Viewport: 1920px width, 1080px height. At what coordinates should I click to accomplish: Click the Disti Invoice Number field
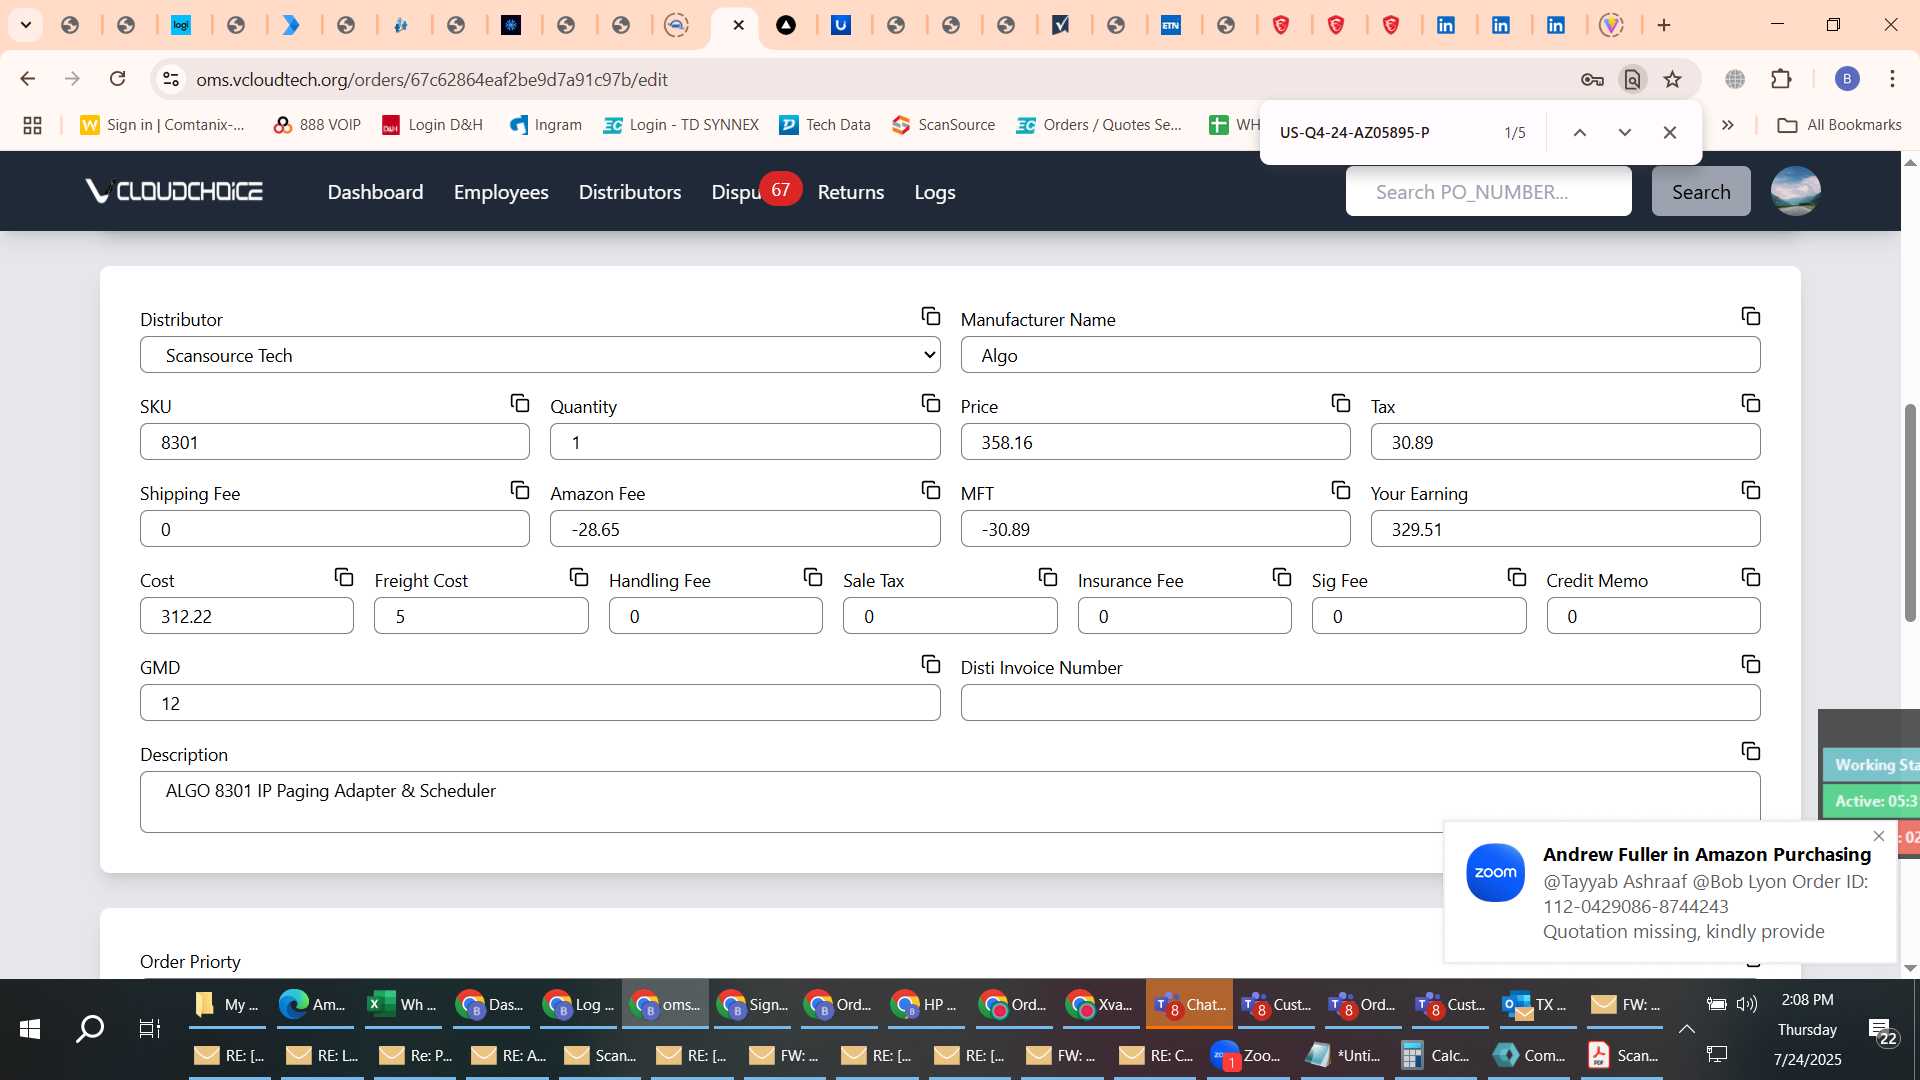click(1360, 703)
